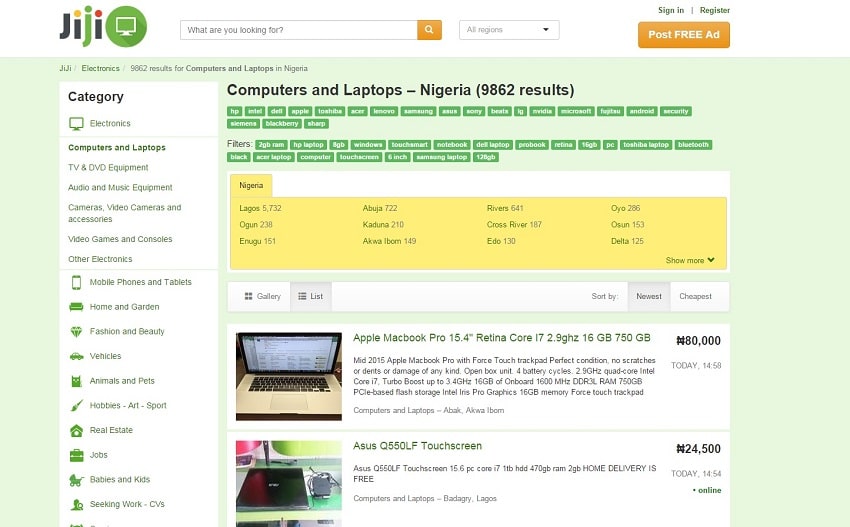Viewport: 850px width, 527px height.
Task: Apply the '2gb ram' filter tag
Action: coord(271,145)
